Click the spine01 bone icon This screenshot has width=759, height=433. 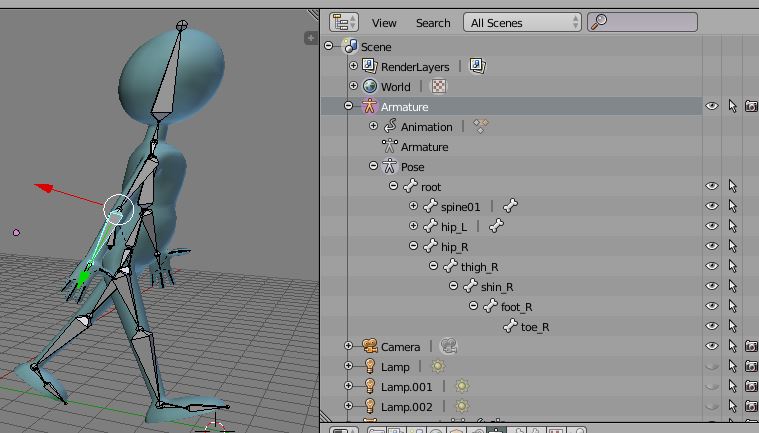(x=430, y=207)
